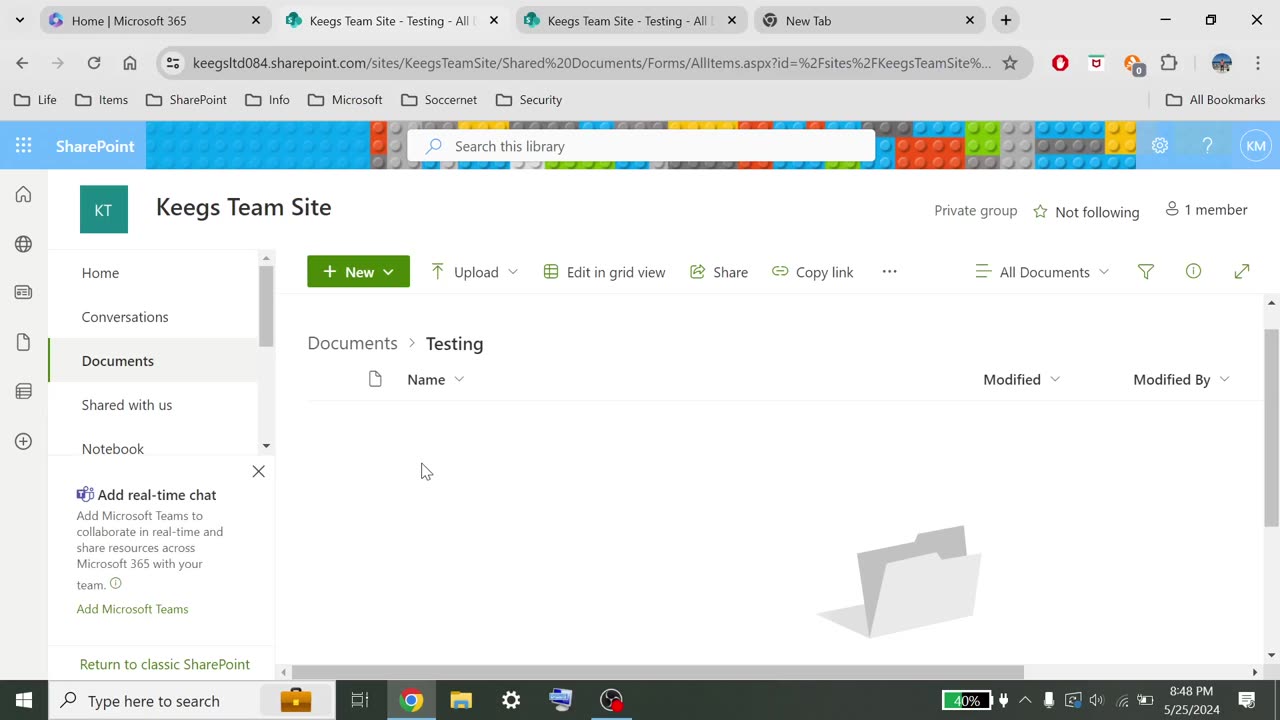Screen dimensions: 1280x720
Task: Open Conversations in the site navigation
Action: pyautogui.click(x=125, y=317)
